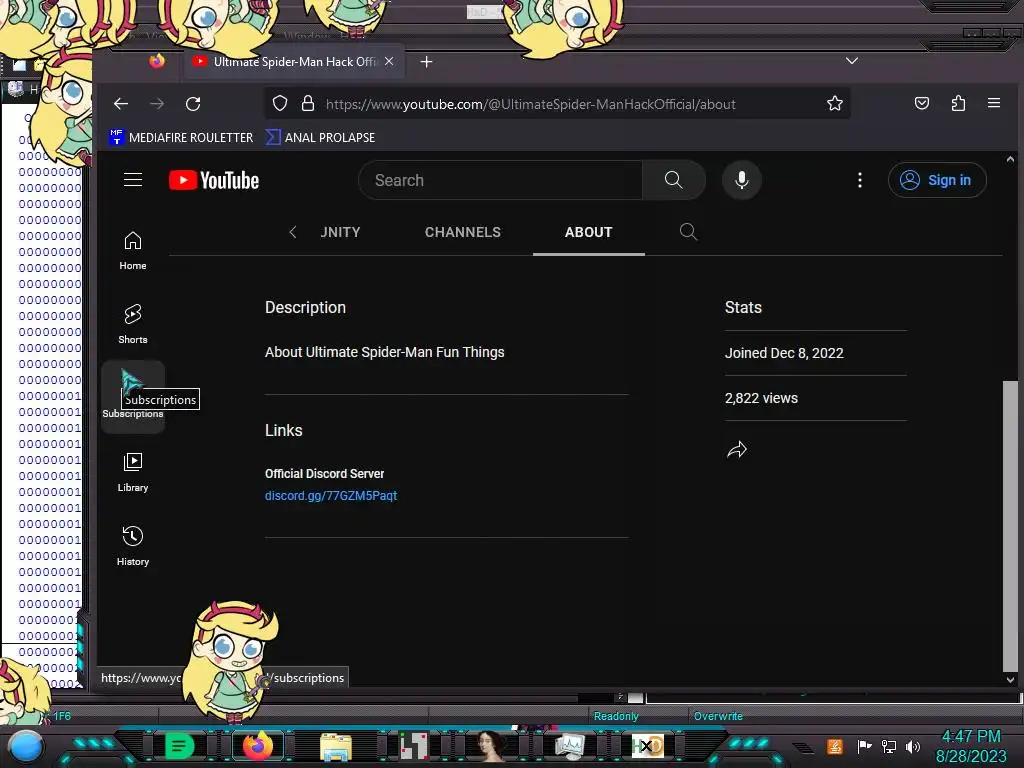Open Library in YouTube sidebar

133,472
